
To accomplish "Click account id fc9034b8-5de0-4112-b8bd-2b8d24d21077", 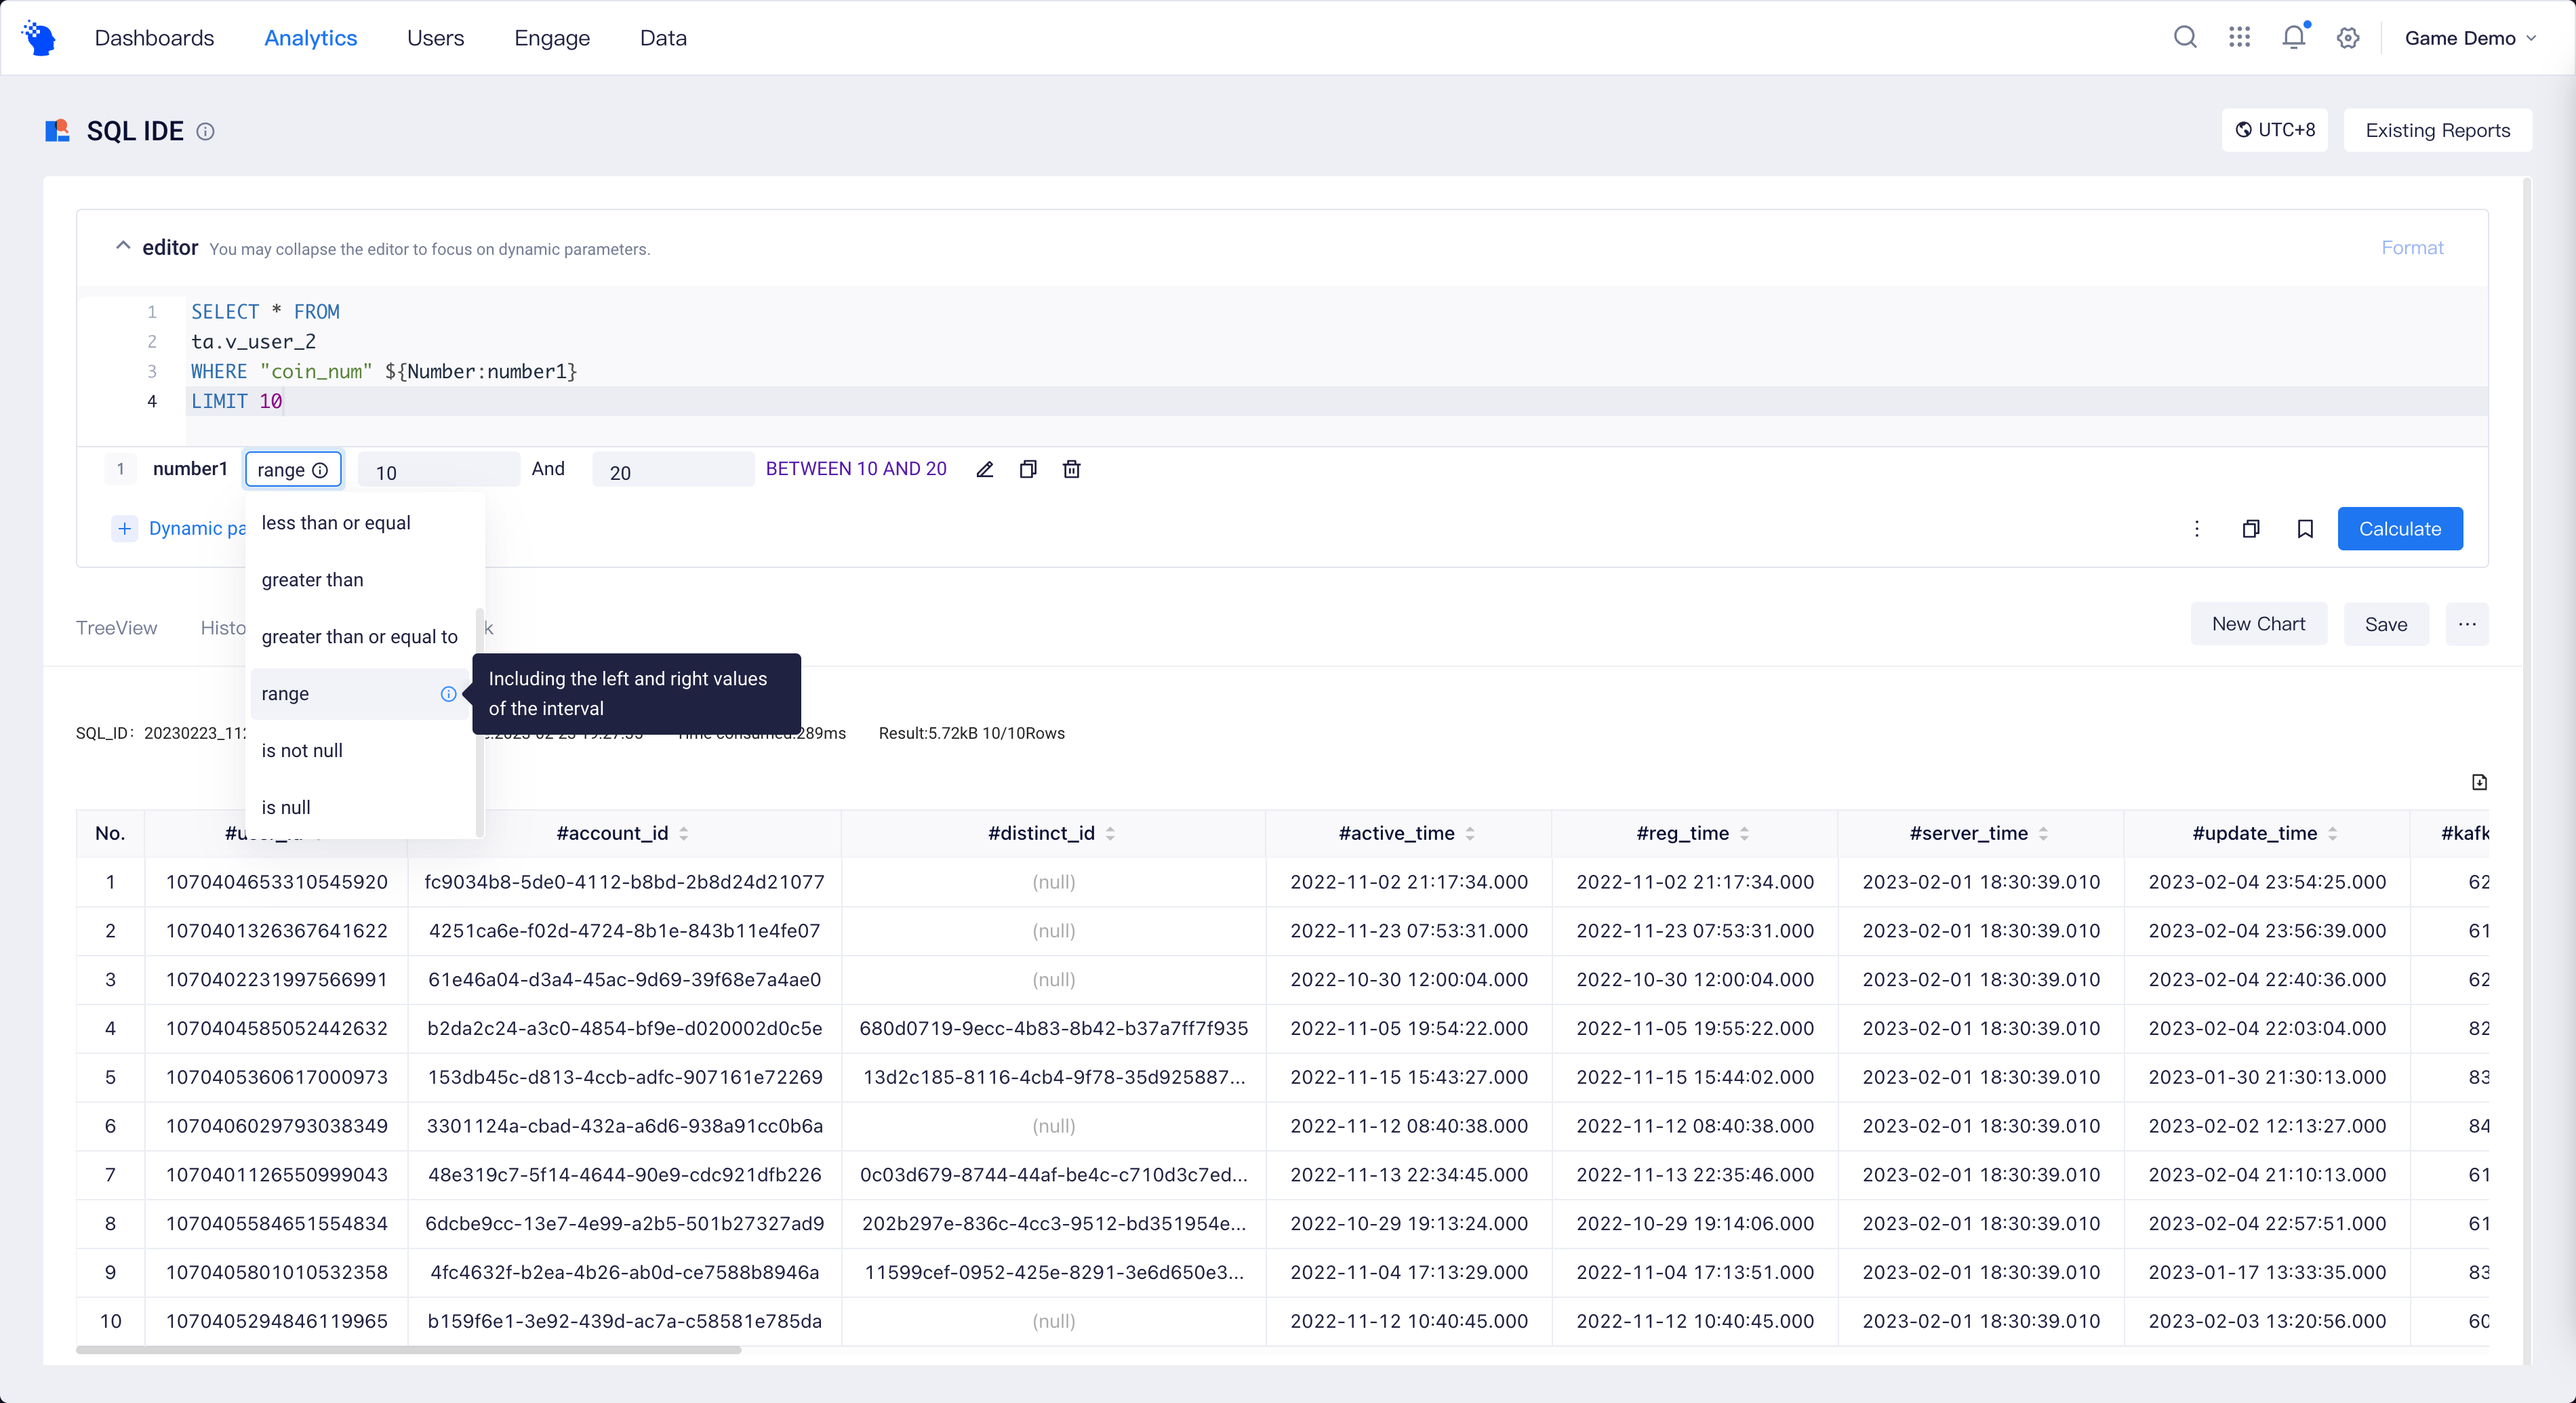I will pyautogui.click(x=624, y=882).
